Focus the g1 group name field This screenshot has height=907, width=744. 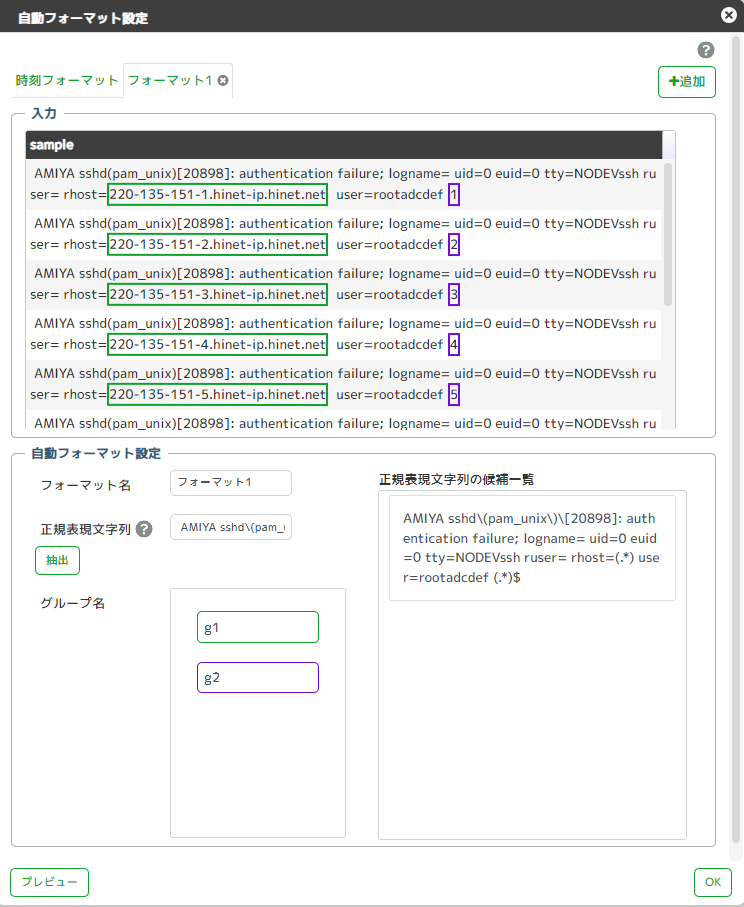[x=258, y=627]
